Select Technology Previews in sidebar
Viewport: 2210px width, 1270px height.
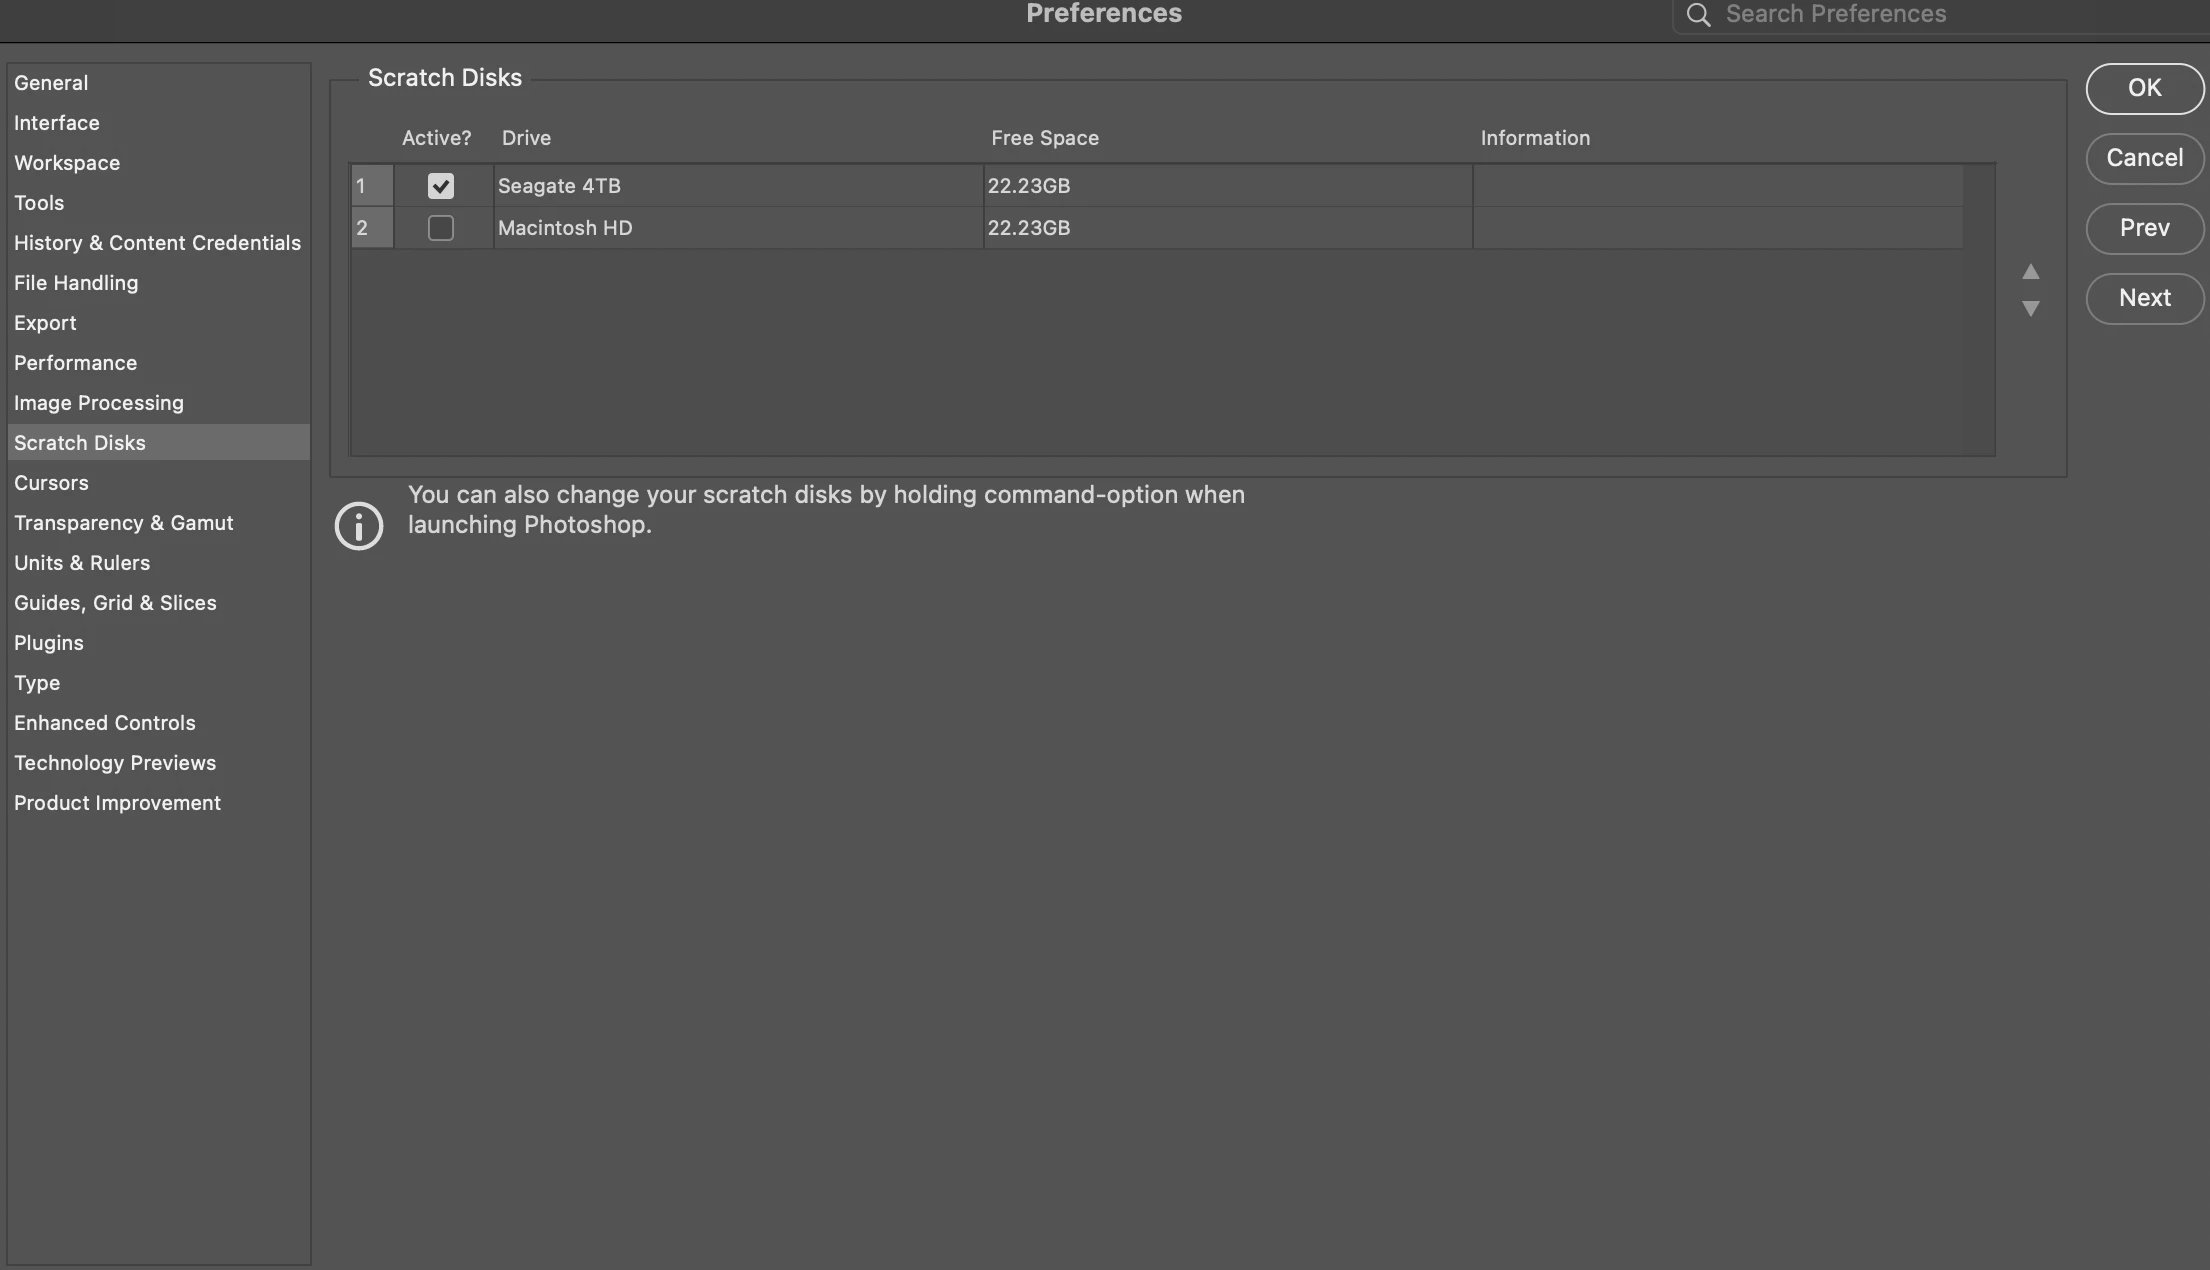coord(115,763)
